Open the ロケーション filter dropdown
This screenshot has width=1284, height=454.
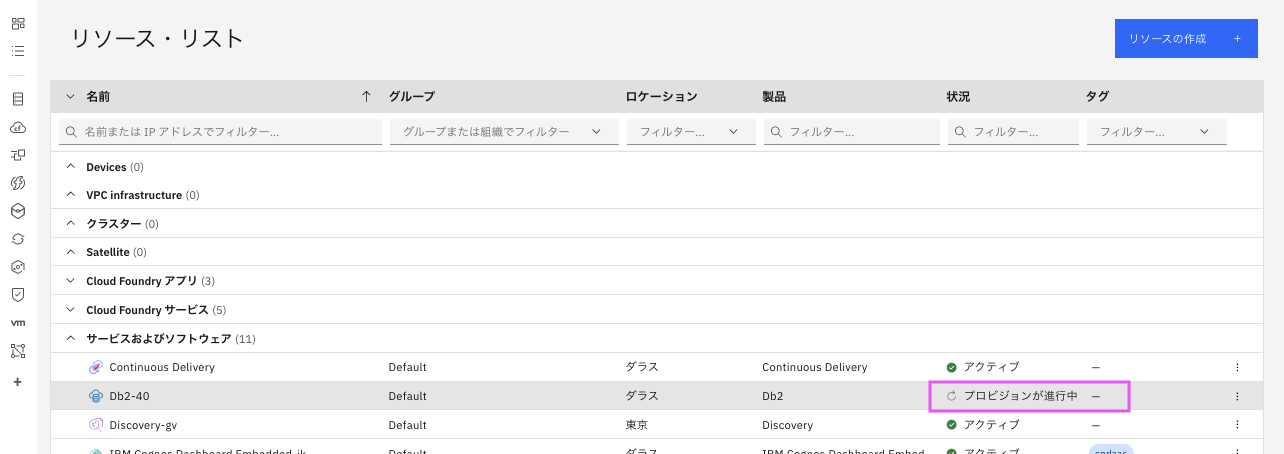691,132
